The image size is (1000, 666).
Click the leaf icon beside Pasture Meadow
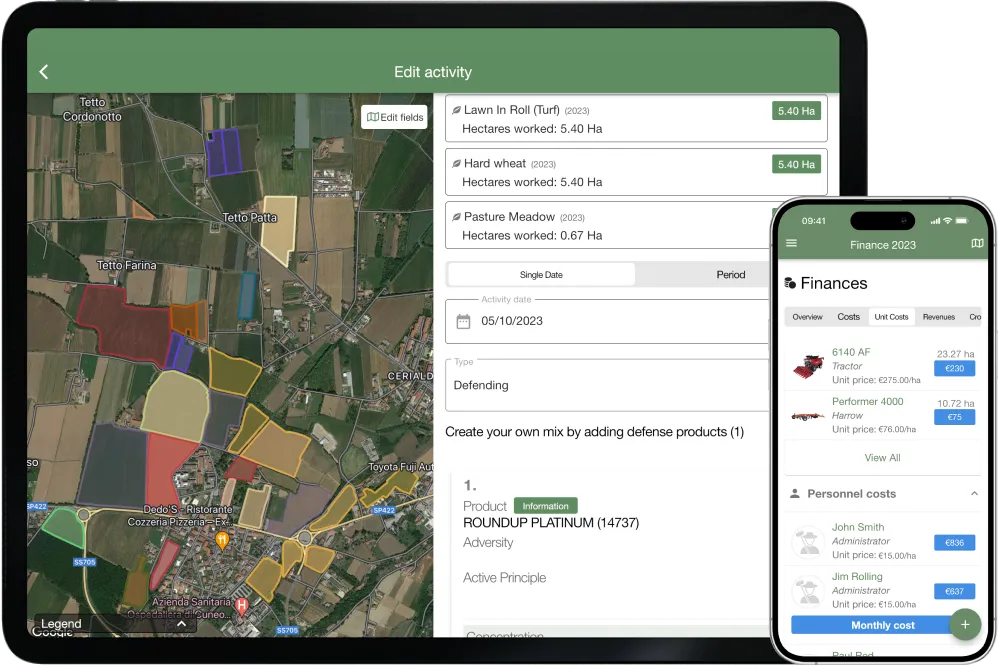coord(457,217)
